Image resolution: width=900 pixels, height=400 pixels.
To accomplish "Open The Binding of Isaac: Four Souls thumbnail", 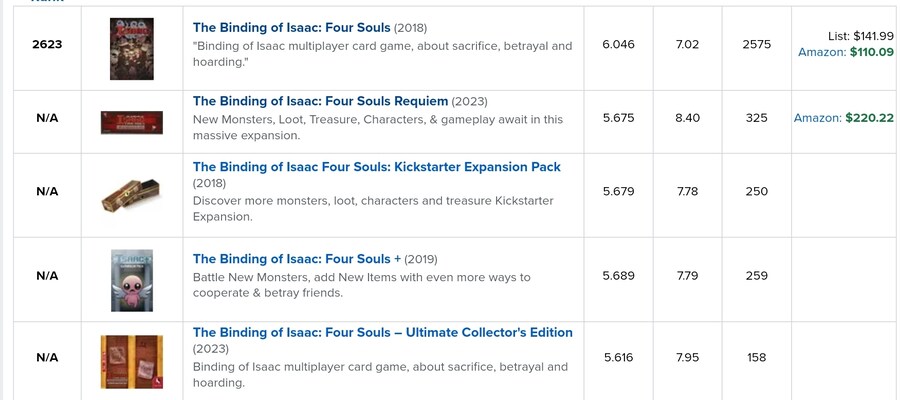I will coord(131,49).
